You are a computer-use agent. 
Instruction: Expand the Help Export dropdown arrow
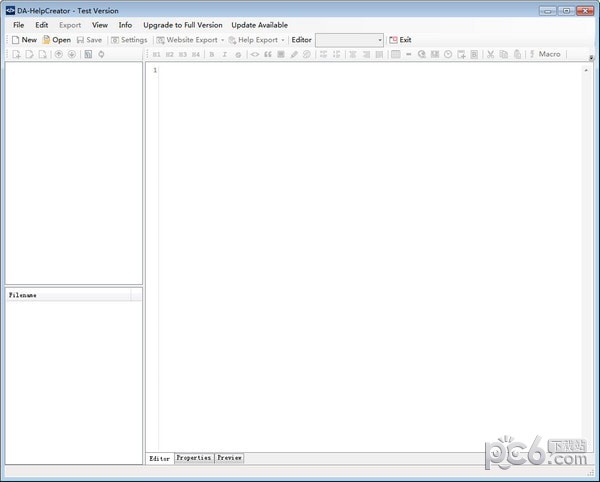[x=283, y=40]
